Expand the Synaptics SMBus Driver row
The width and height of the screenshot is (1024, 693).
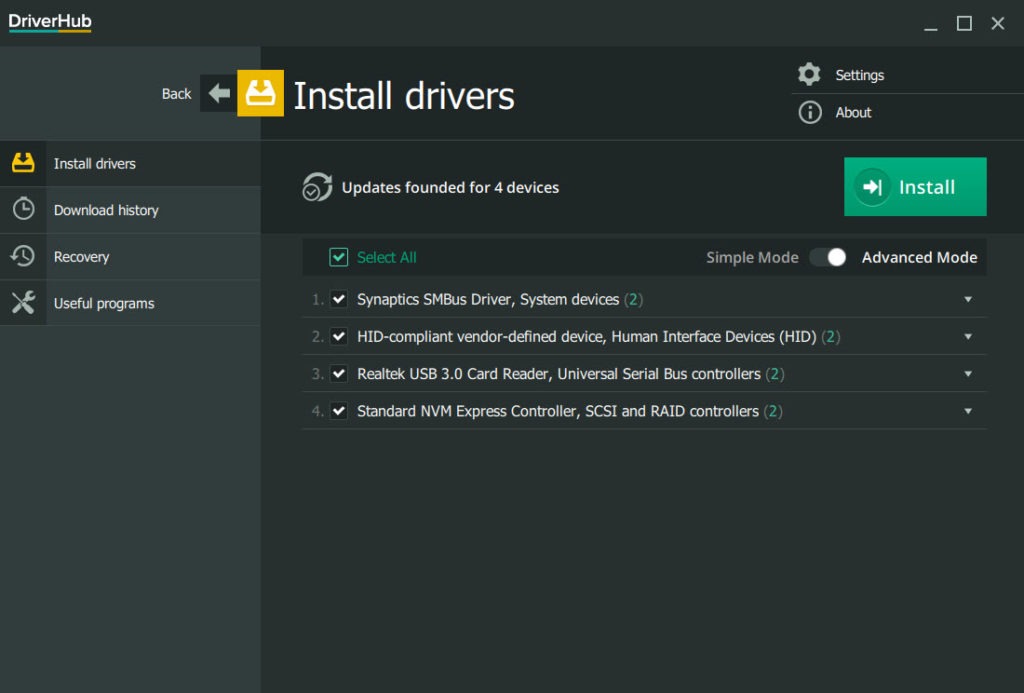pos(968,299)
